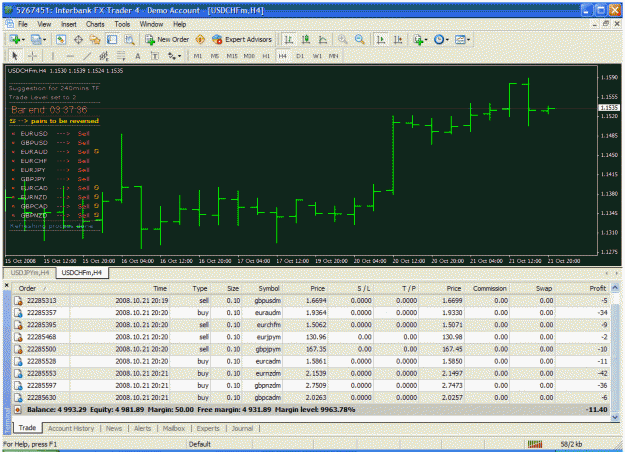625x452 pixels.
Task: Open the Experts terminal tab
Action: coord(208,428)
